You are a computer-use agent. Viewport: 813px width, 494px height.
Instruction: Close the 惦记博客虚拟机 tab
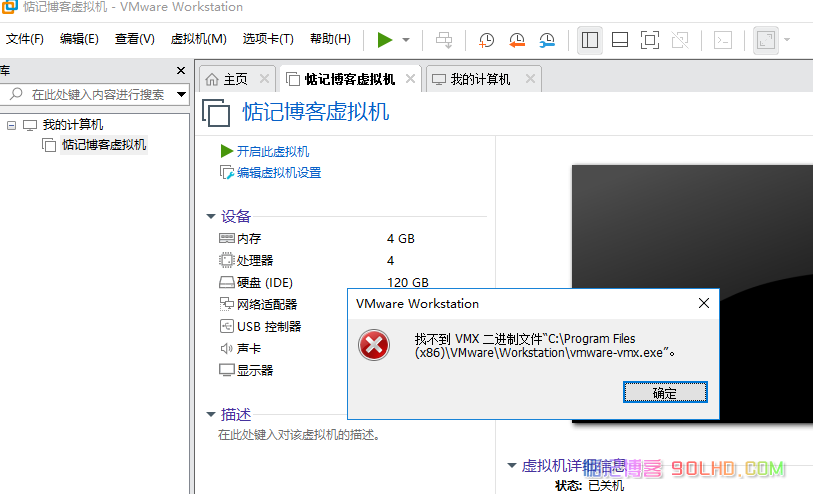tap(410, 79)
